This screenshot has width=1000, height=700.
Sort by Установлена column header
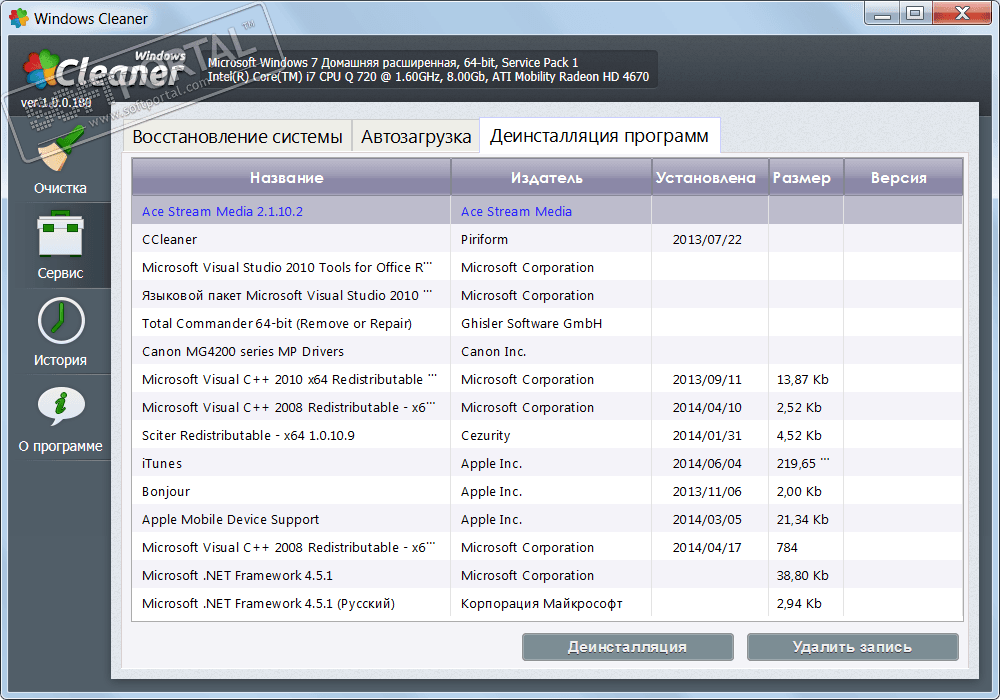tap(710, 177)
